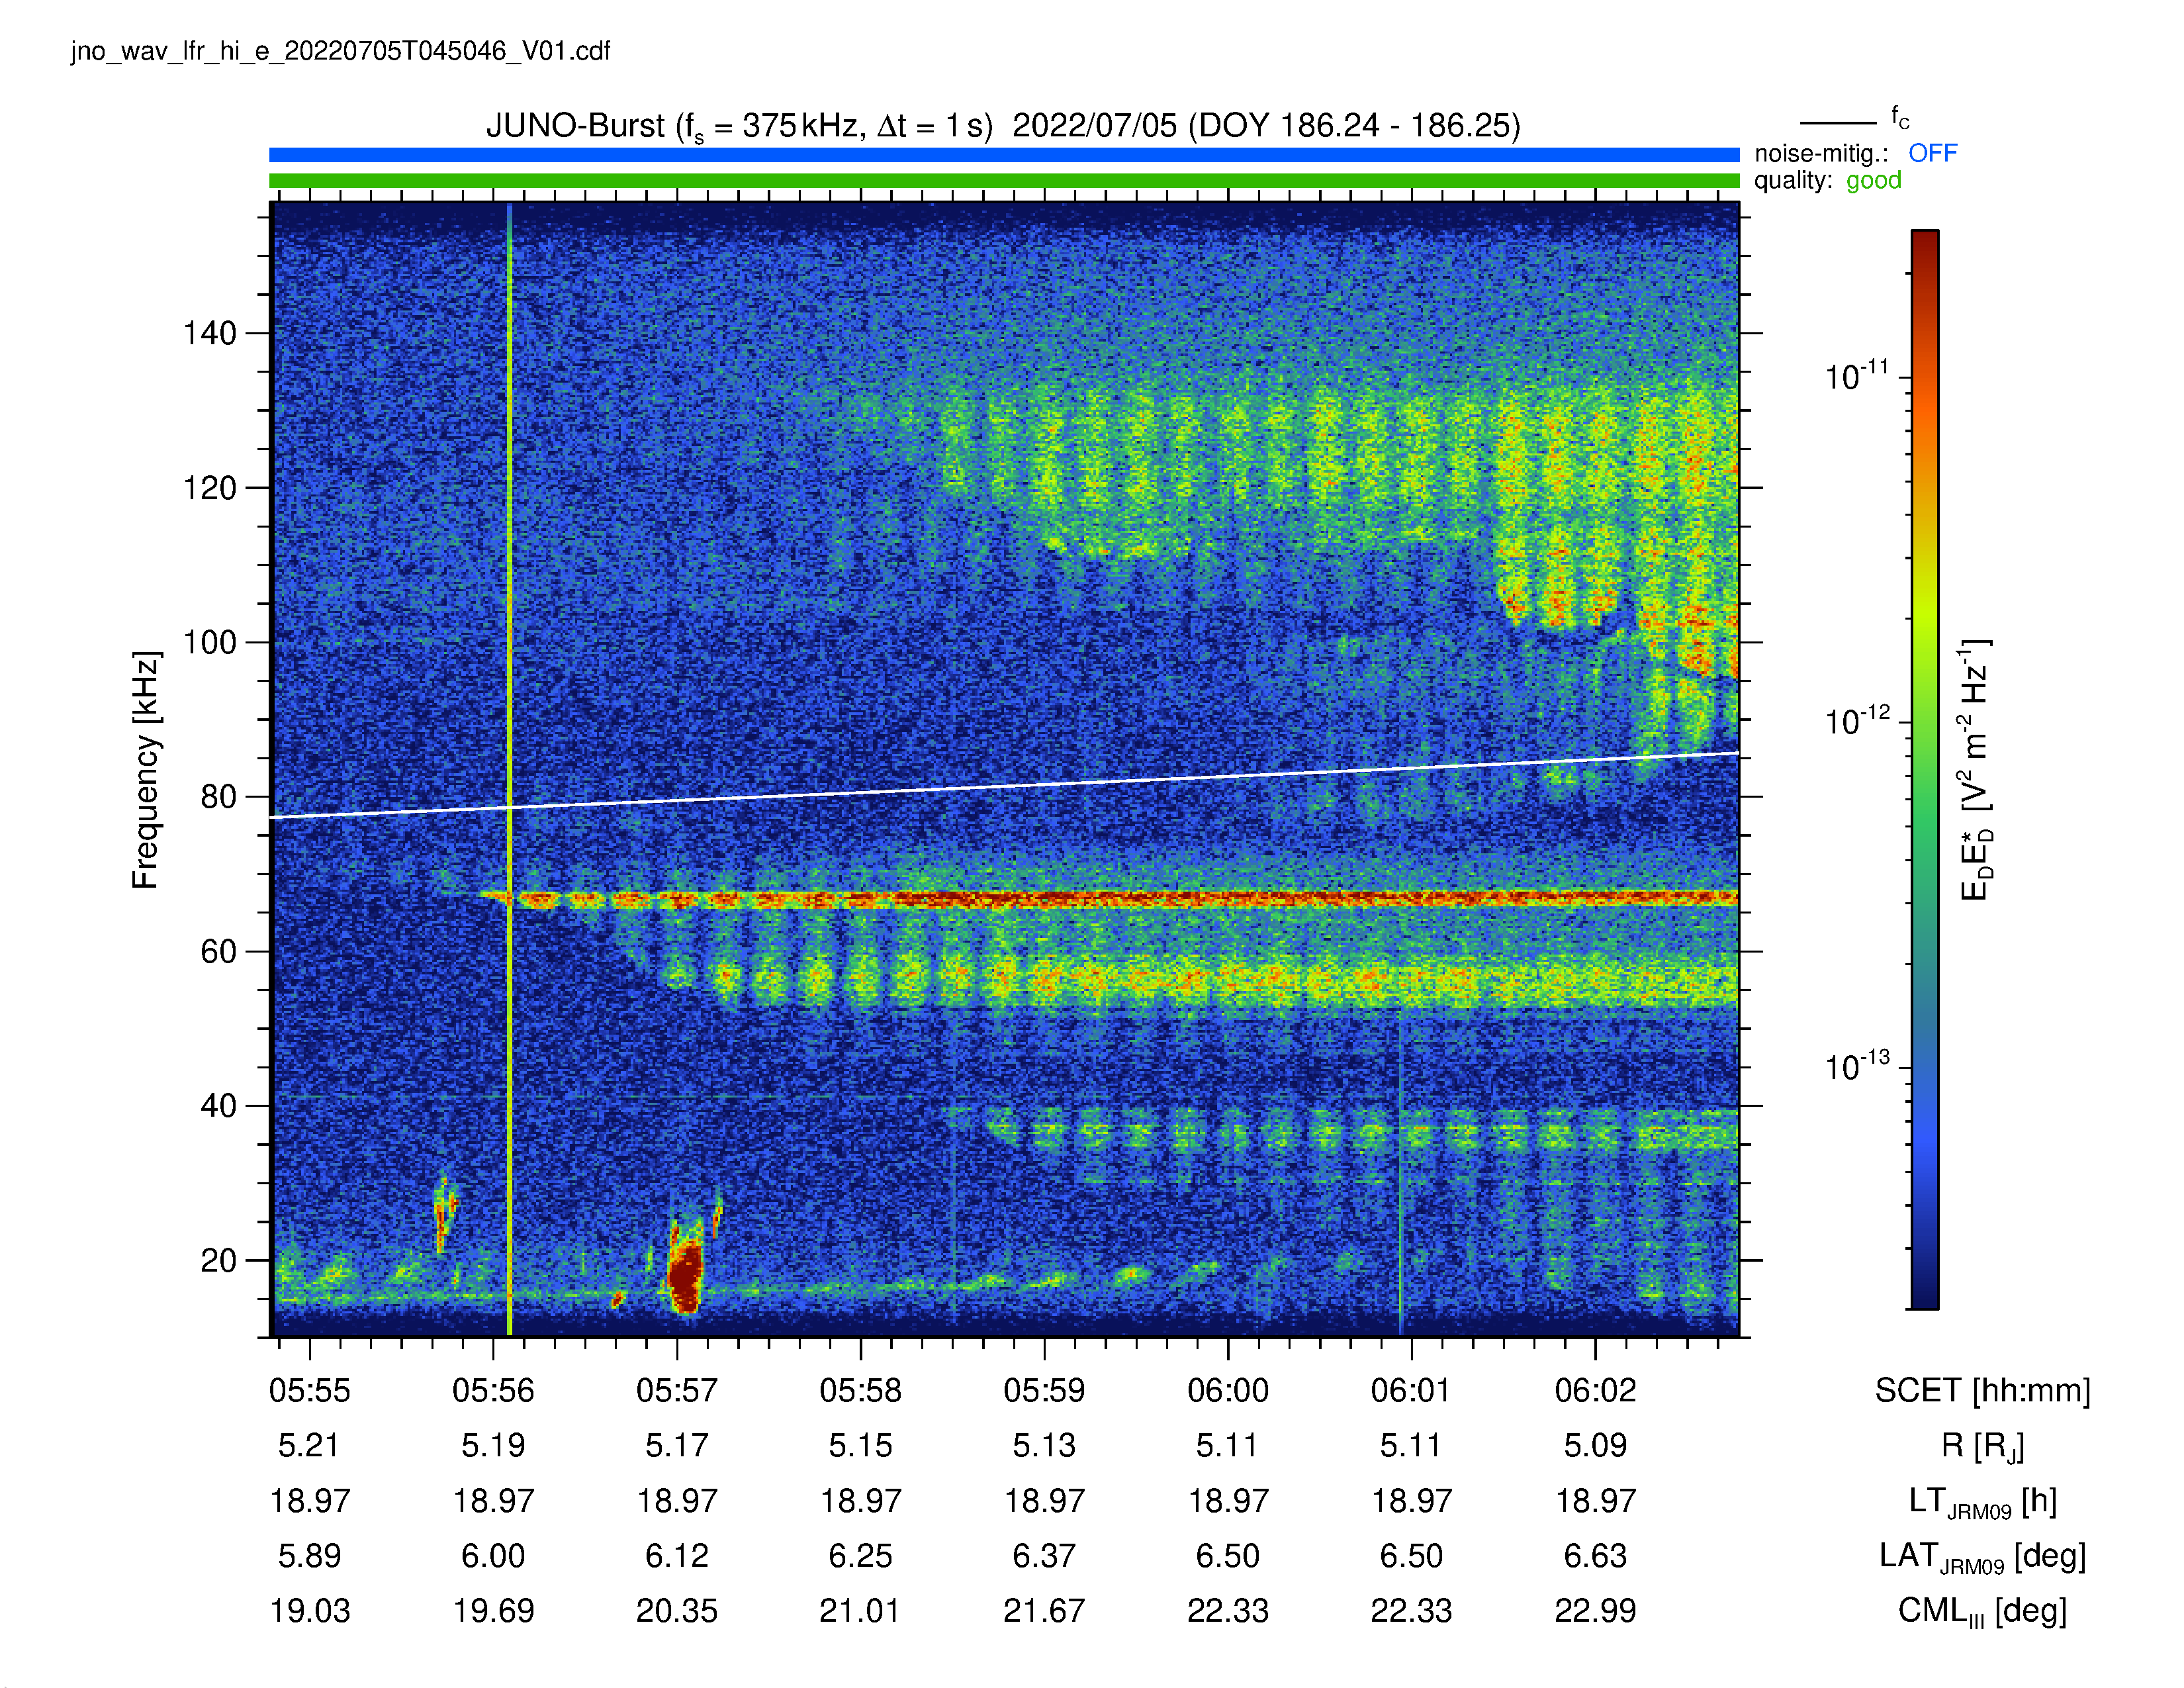The height and width of the screenshot is (1688, 2184).
Task: Click the color scale bar at 10^-12
Action: pyautogui.click(x=1925, y=722)
